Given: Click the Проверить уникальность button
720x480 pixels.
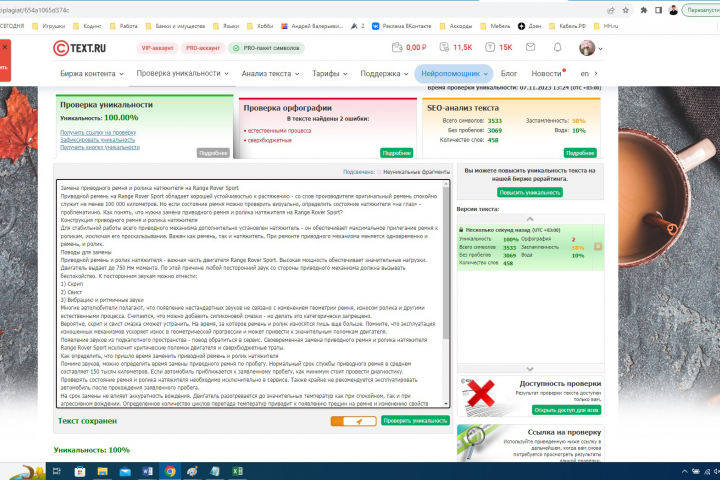Looking at the screenshot, I should [415, 421].
